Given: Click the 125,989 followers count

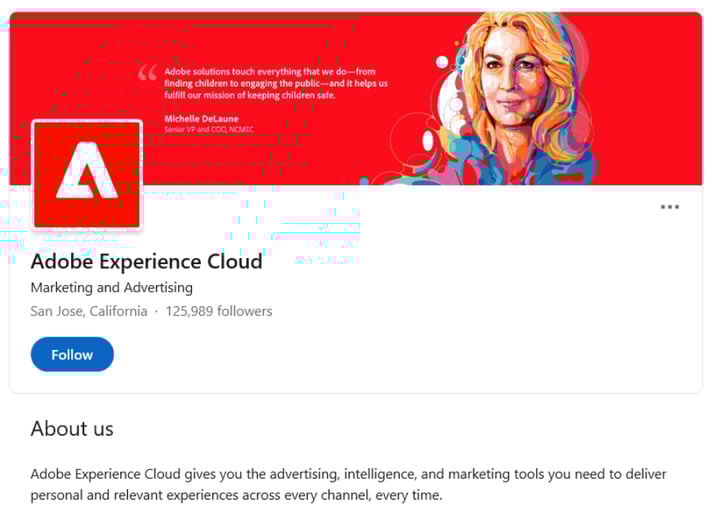Looking at the screenshot, I should pos(219,311).
